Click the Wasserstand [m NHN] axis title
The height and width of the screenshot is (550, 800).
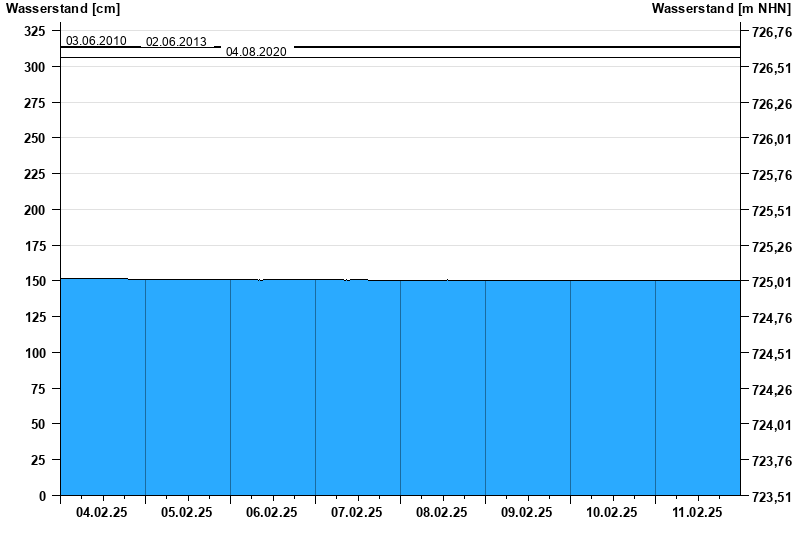[x=721, y=9]
